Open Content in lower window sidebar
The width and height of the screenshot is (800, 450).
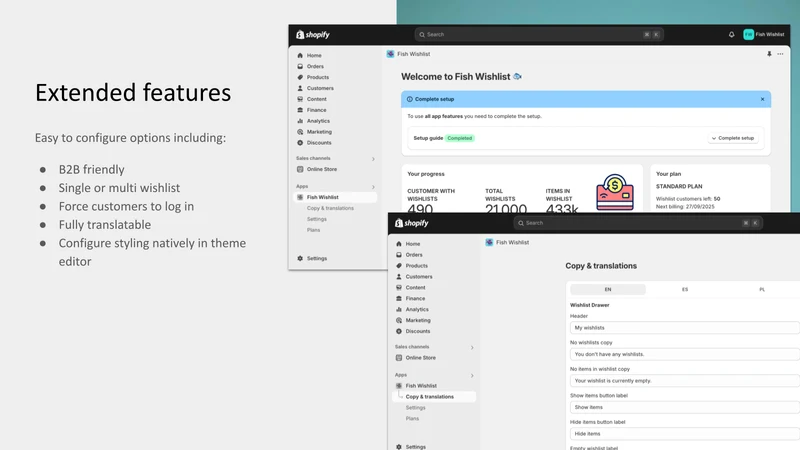[415, 287]
